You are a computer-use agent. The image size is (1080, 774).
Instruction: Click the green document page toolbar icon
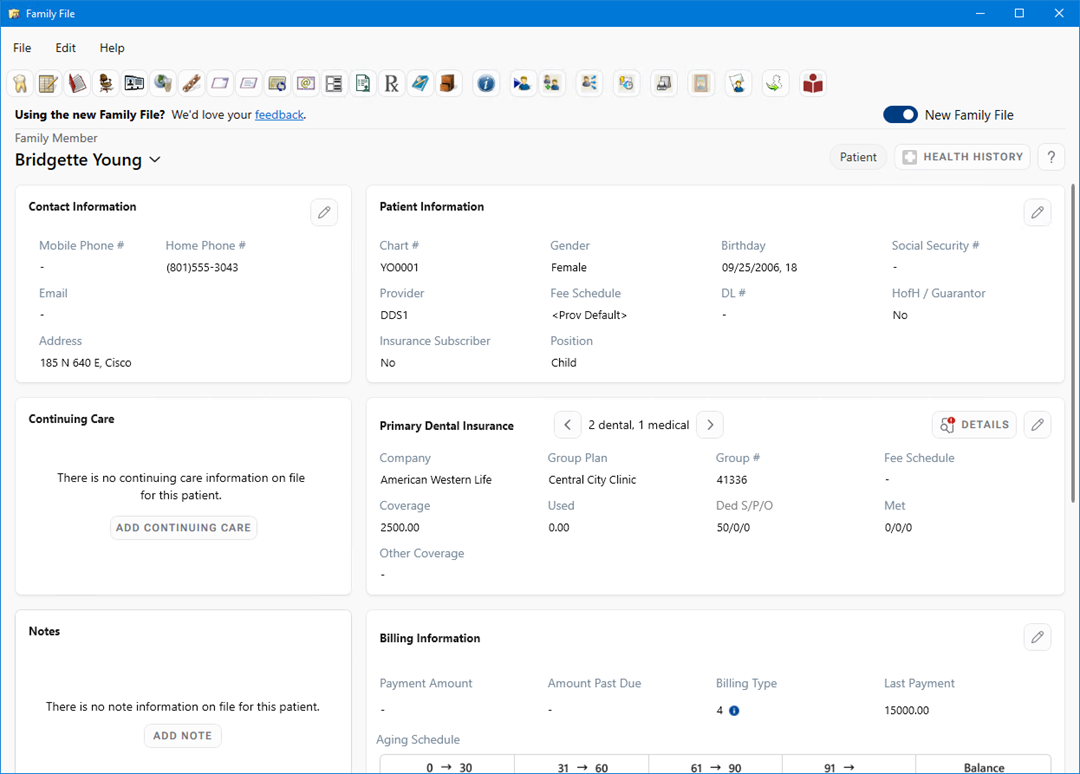363,83
